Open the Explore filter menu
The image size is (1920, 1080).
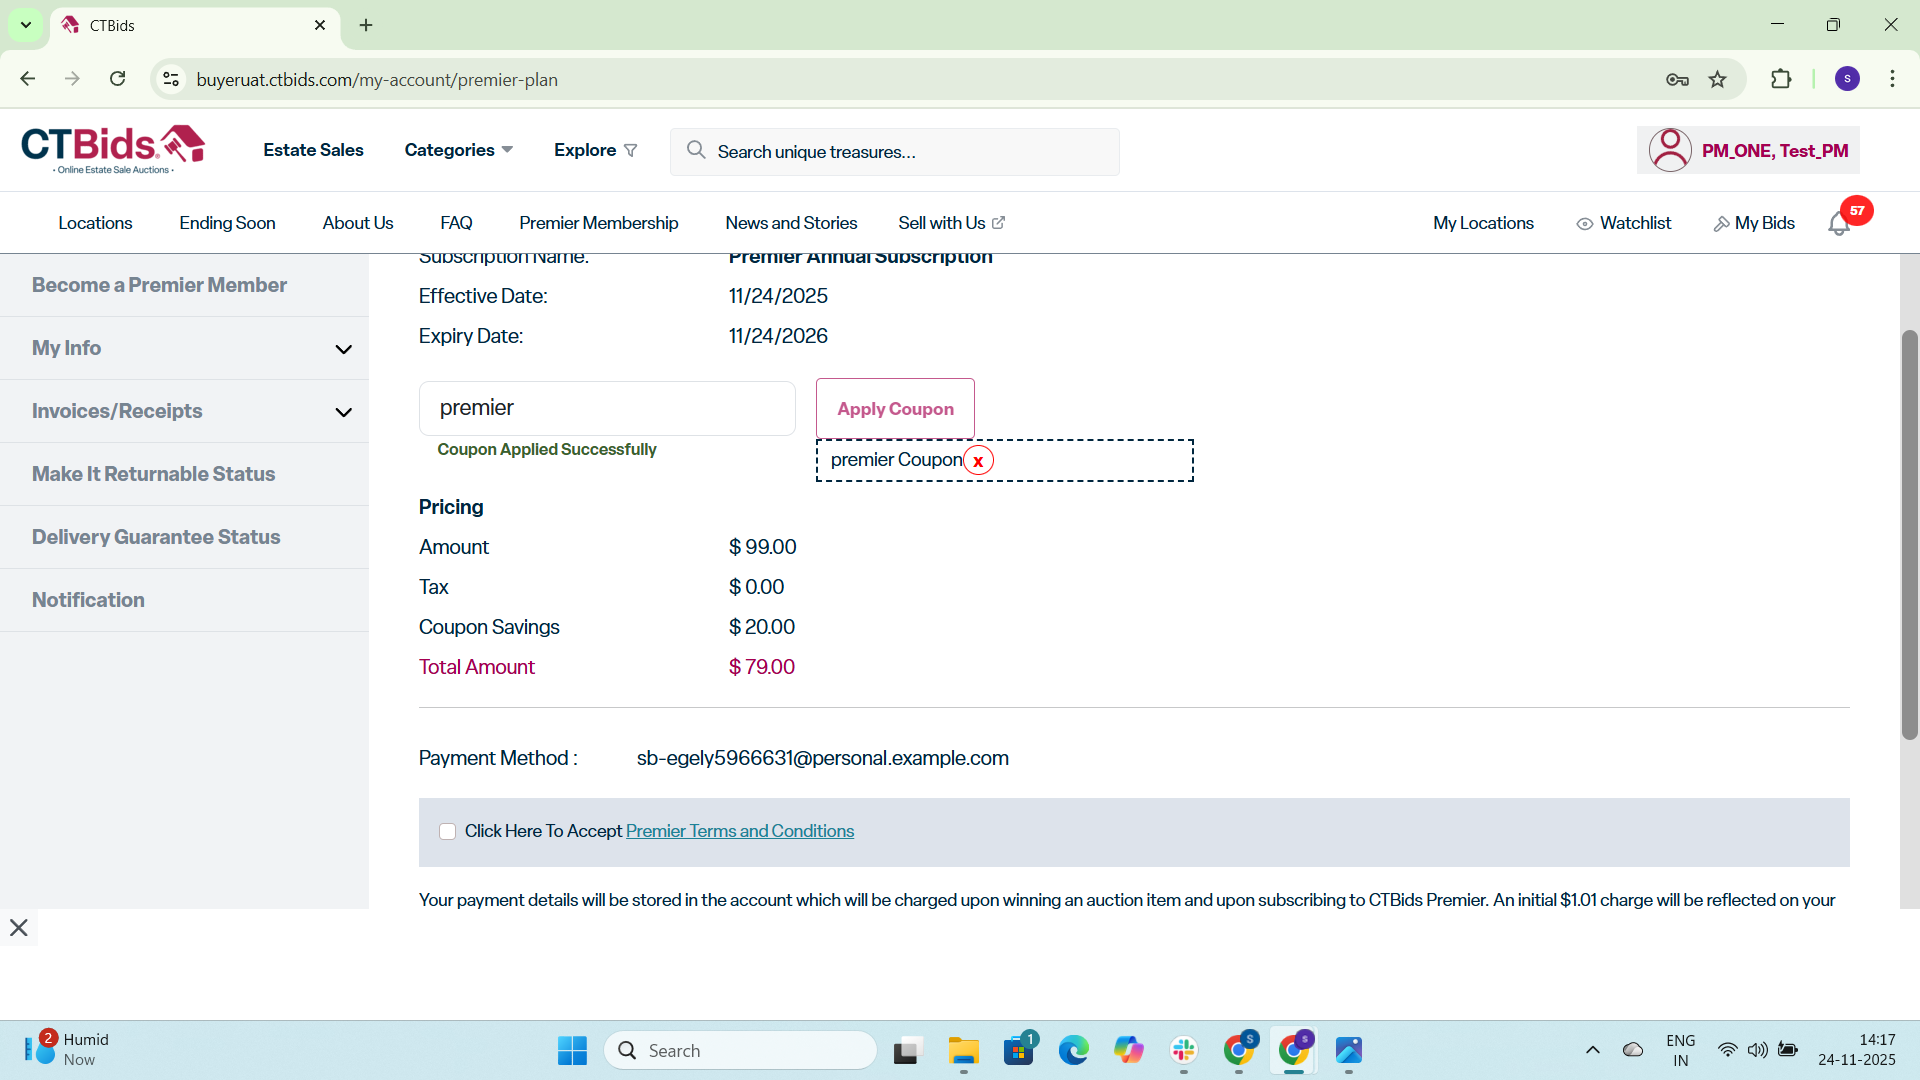pos(595,150)
